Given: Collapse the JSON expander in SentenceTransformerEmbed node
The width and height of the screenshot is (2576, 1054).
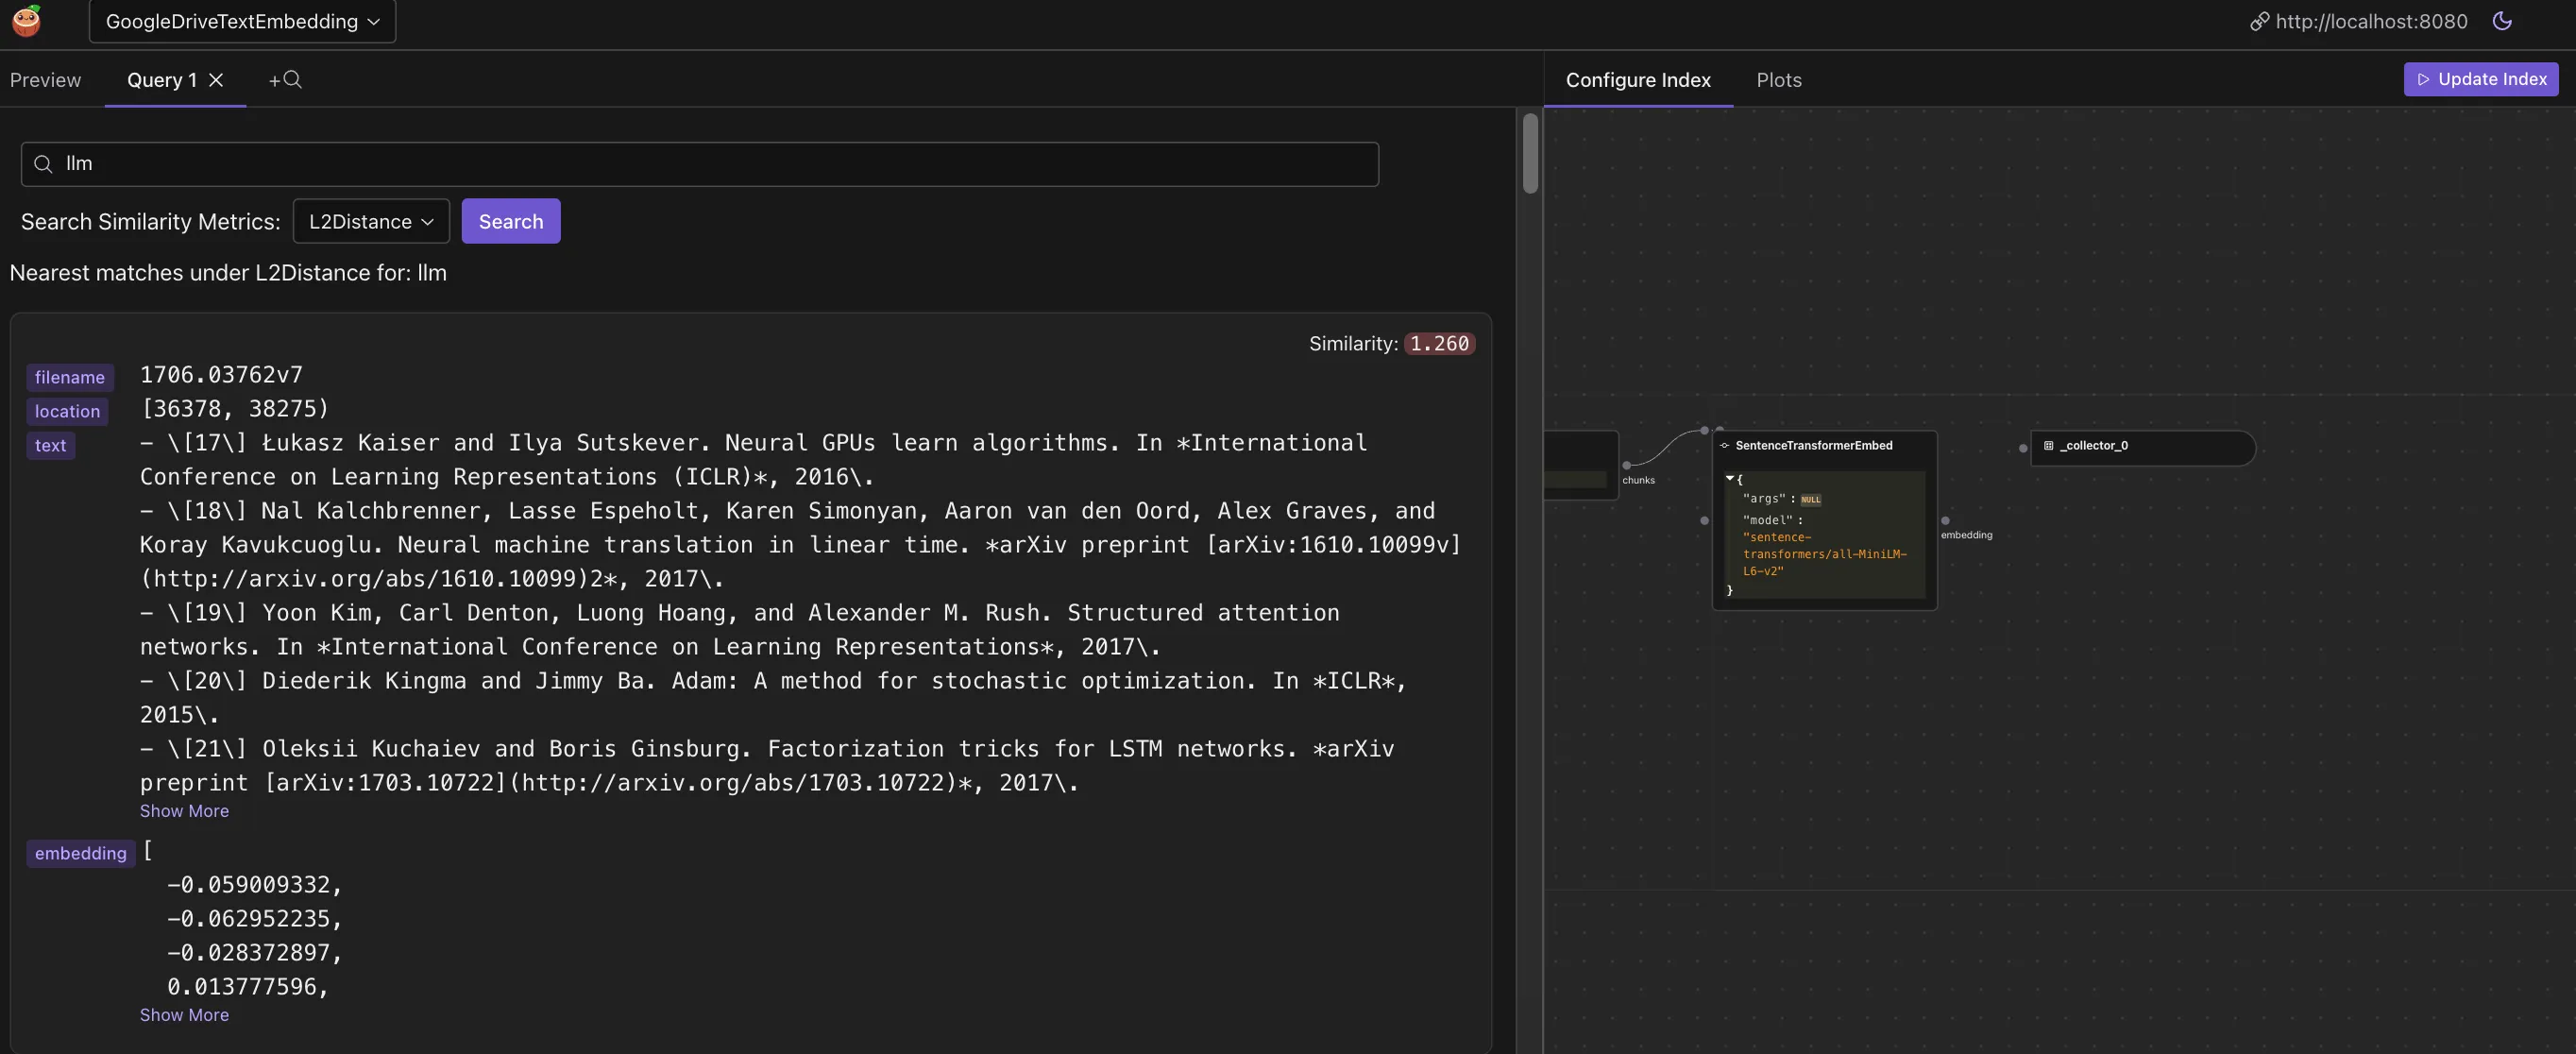Looking at the screenshot, I should [1733, 479].
